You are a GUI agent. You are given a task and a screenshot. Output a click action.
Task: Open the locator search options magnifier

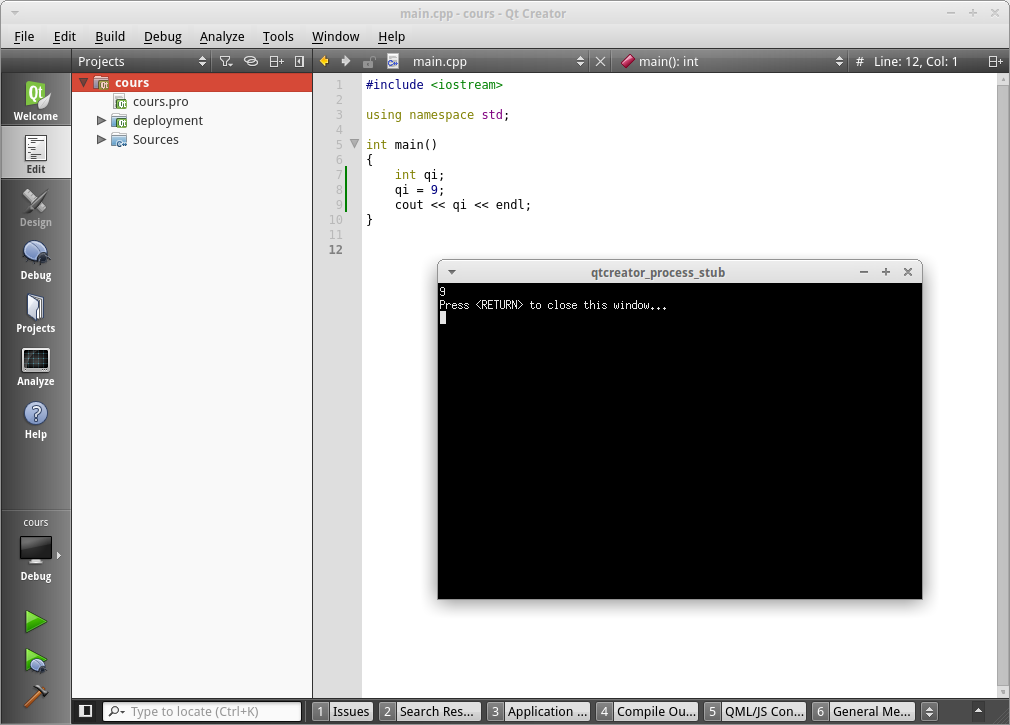(116, 711)
